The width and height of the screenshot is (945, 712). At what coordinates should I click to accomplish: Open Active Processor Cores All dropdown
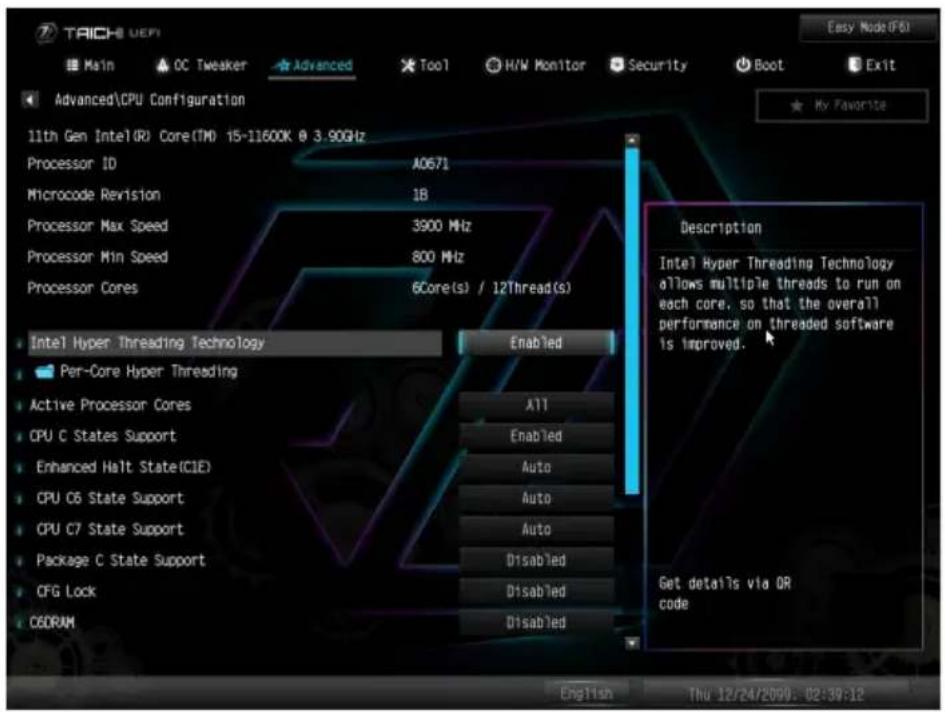(536, 405)
